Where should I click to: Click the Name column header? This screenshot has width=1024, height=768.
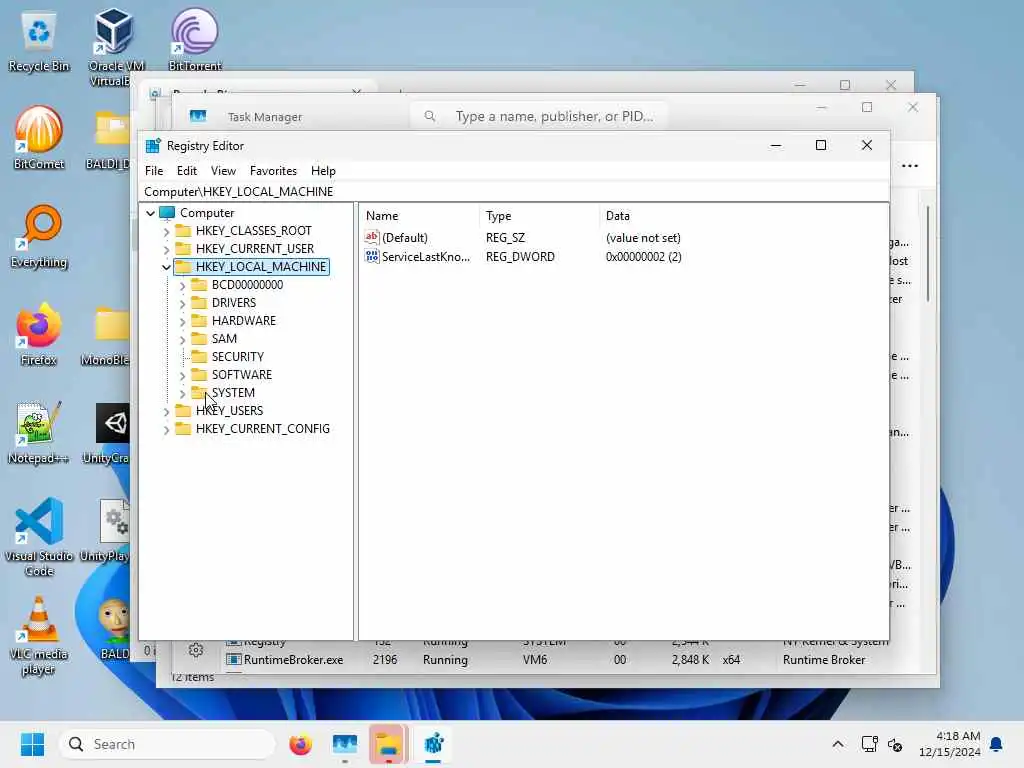[x=419, y=216]
